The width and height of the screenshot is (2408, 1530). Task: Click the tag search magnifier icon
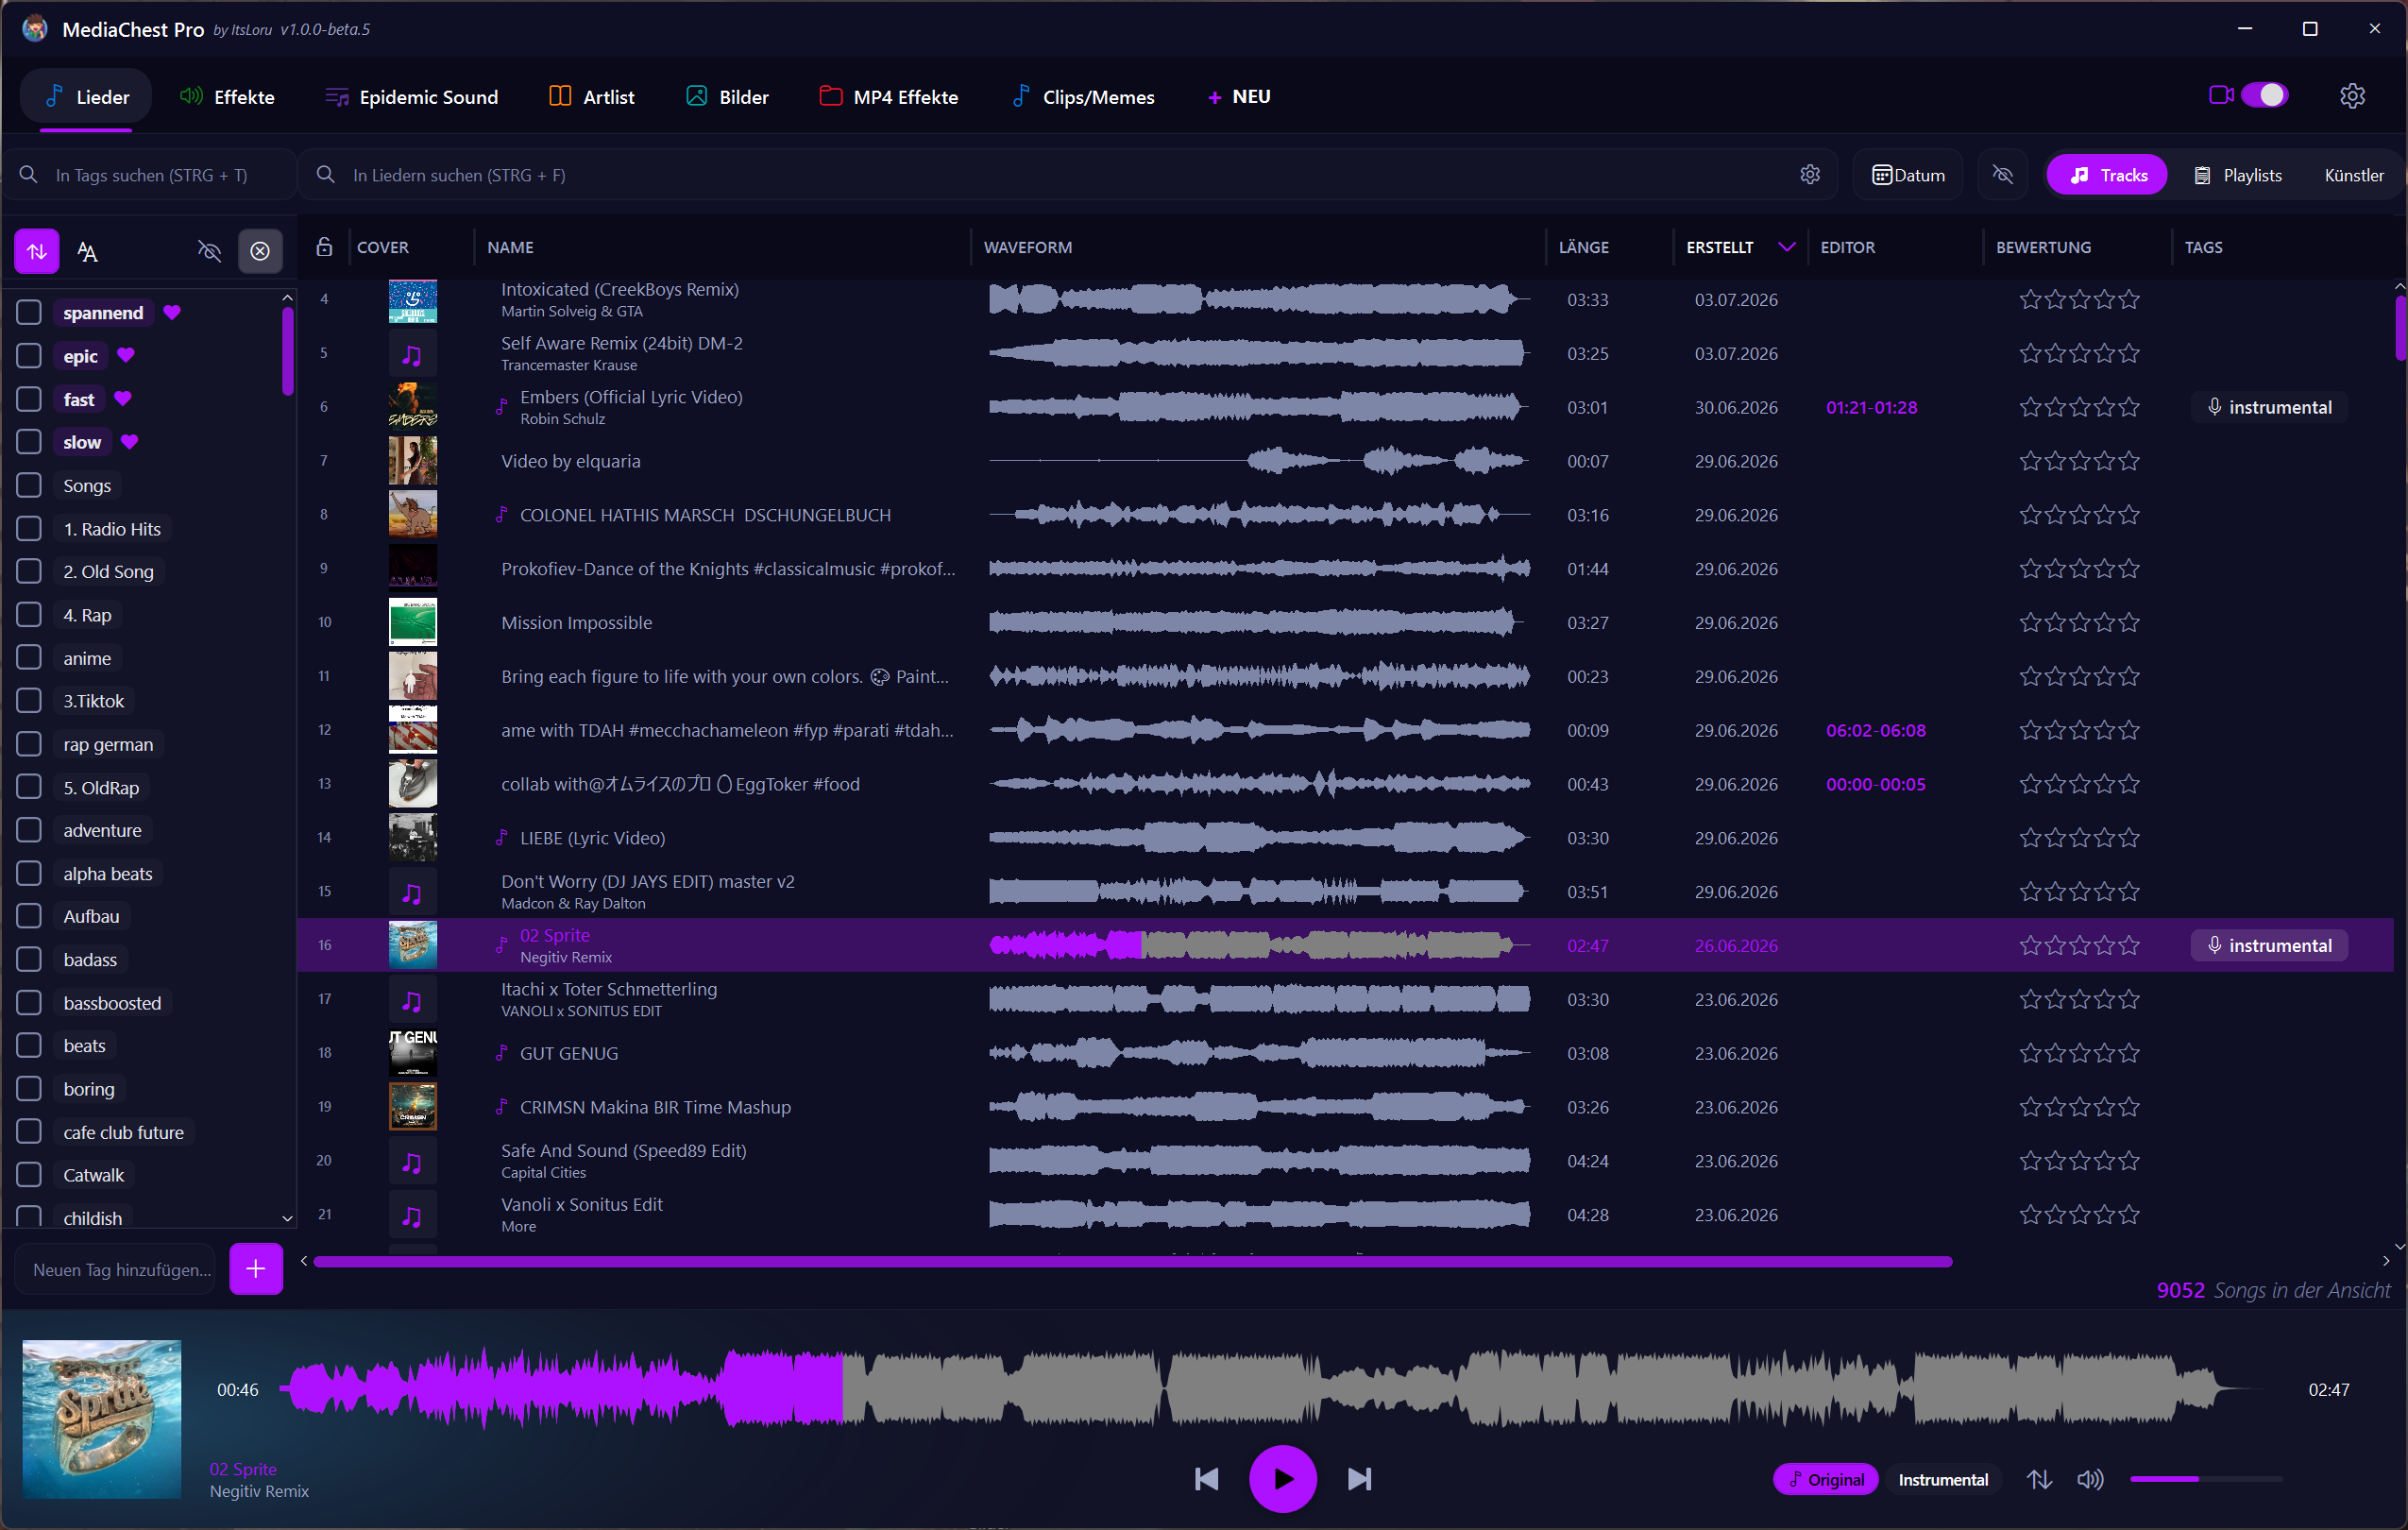coord(29,175)
